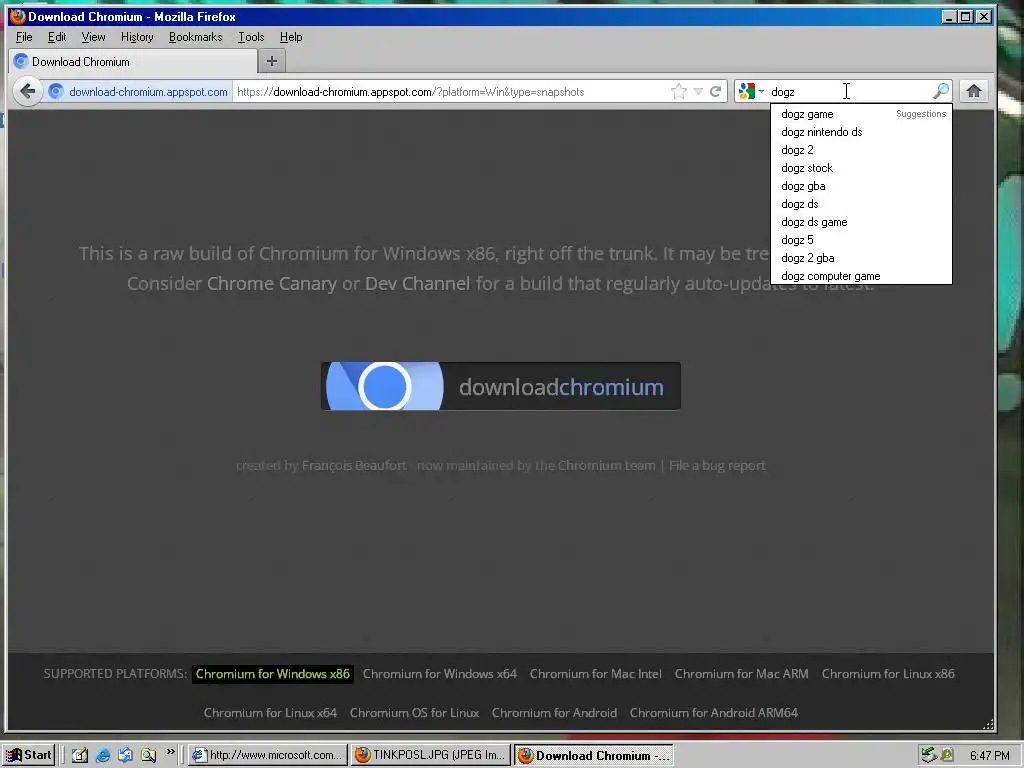Choose the 'dogz ds game' suggestion
Viewport: 1024px width, 768px height.
[x=861, y=222]
